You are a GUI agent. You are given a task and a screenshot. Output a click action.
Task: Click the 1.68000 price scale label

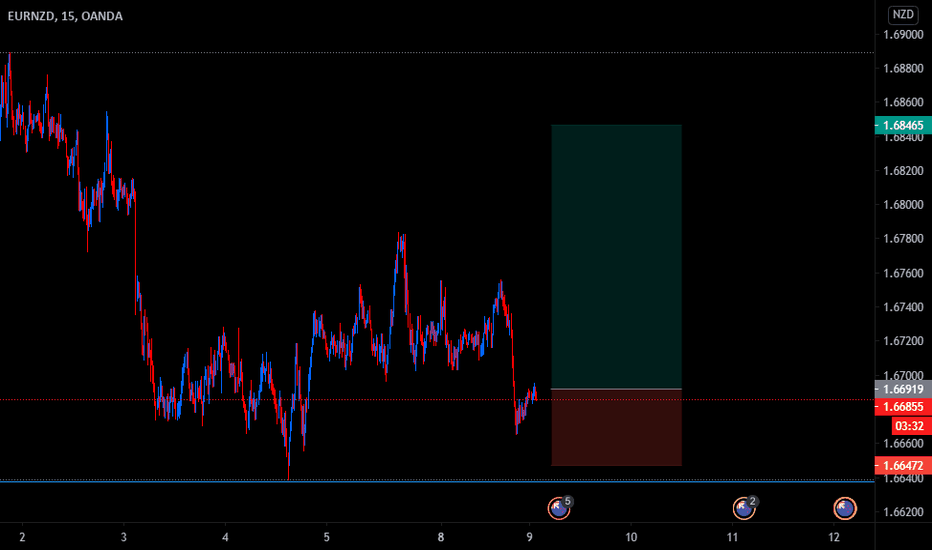(x=903, y=205)
